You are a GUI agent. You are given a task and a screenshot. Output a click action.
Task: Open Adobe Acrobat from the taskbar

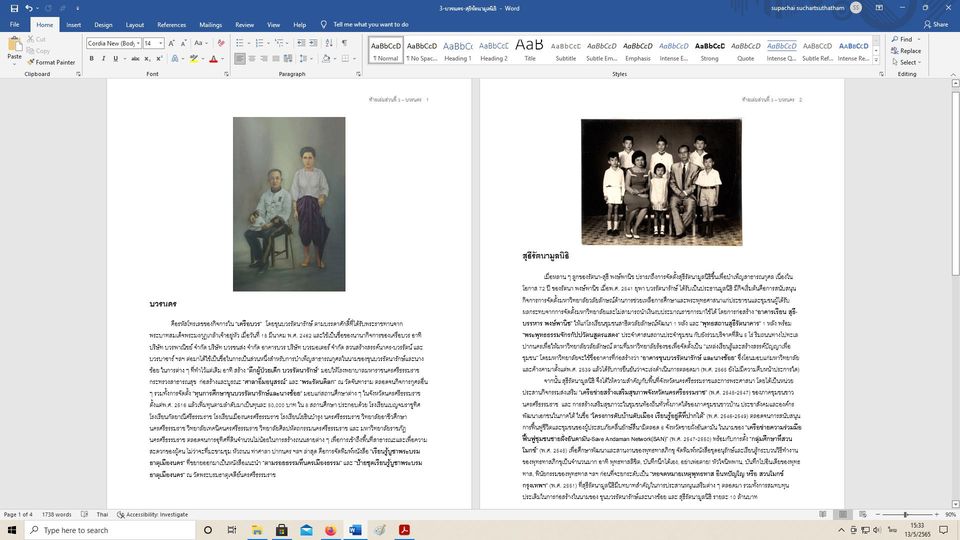coord(404,530)
